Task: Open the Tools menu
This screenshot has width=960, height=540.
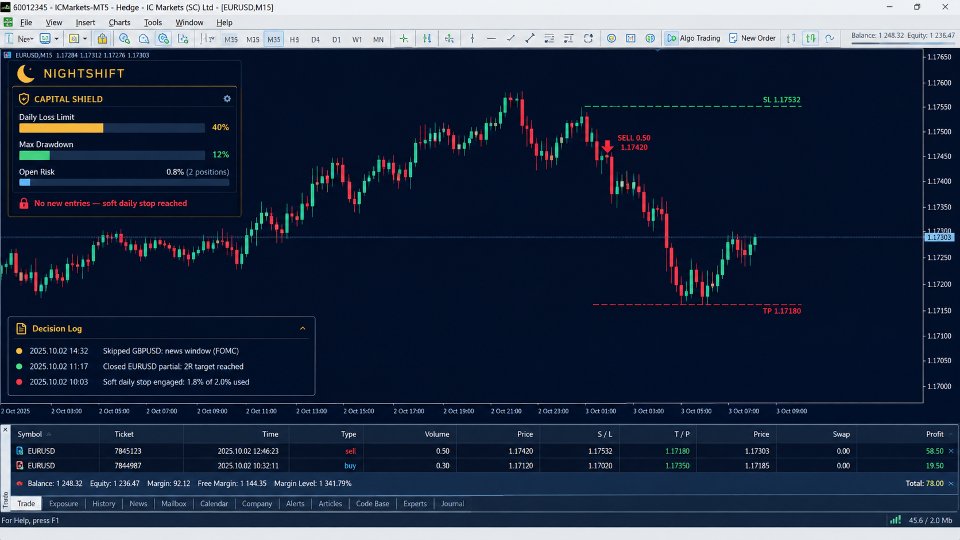Action: 153,23
